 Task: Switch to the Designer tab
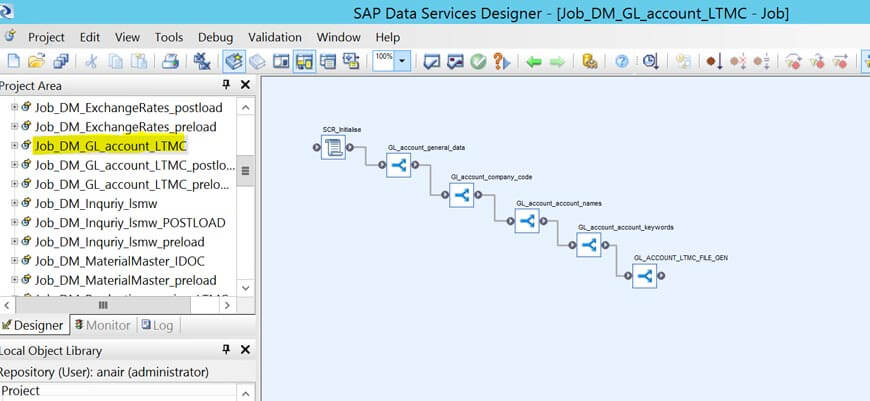tap(34, 326)
